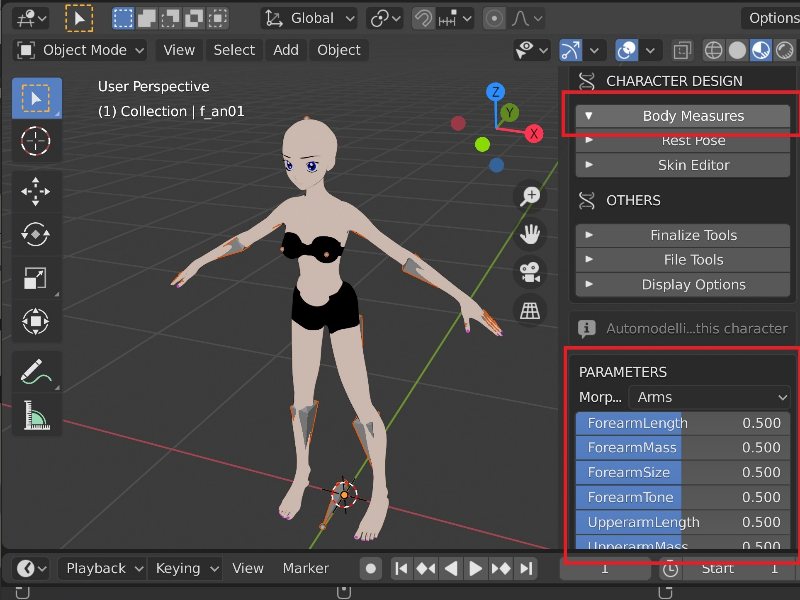
Task: Open the Select menu in header
Action: click(234, 50)
